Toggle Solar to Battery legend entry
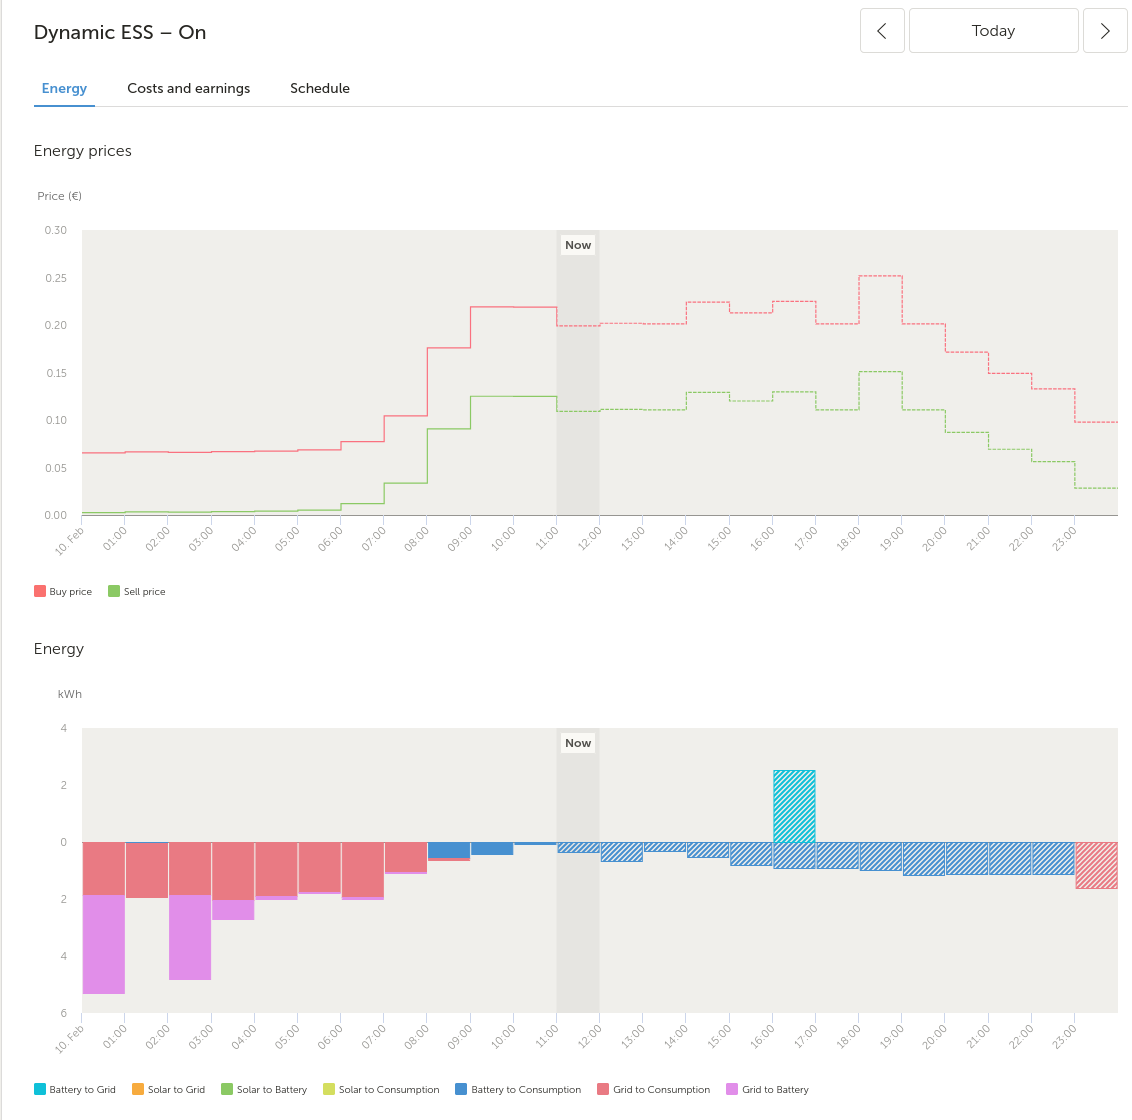The width and height of the screenshot is (1132, 1120). pyautogui.click(x=264, y=1090)
